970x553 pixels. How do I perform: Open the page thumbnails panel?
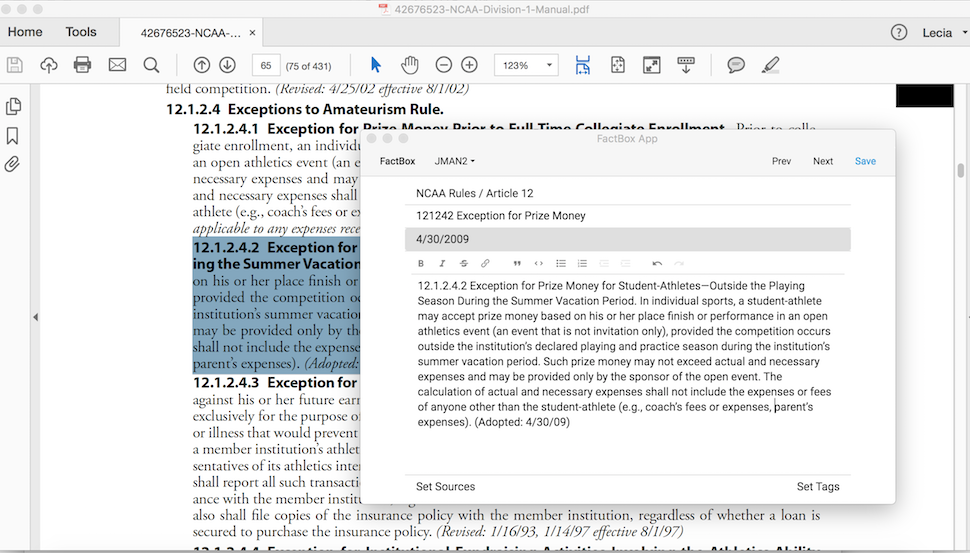click(13, 106)
